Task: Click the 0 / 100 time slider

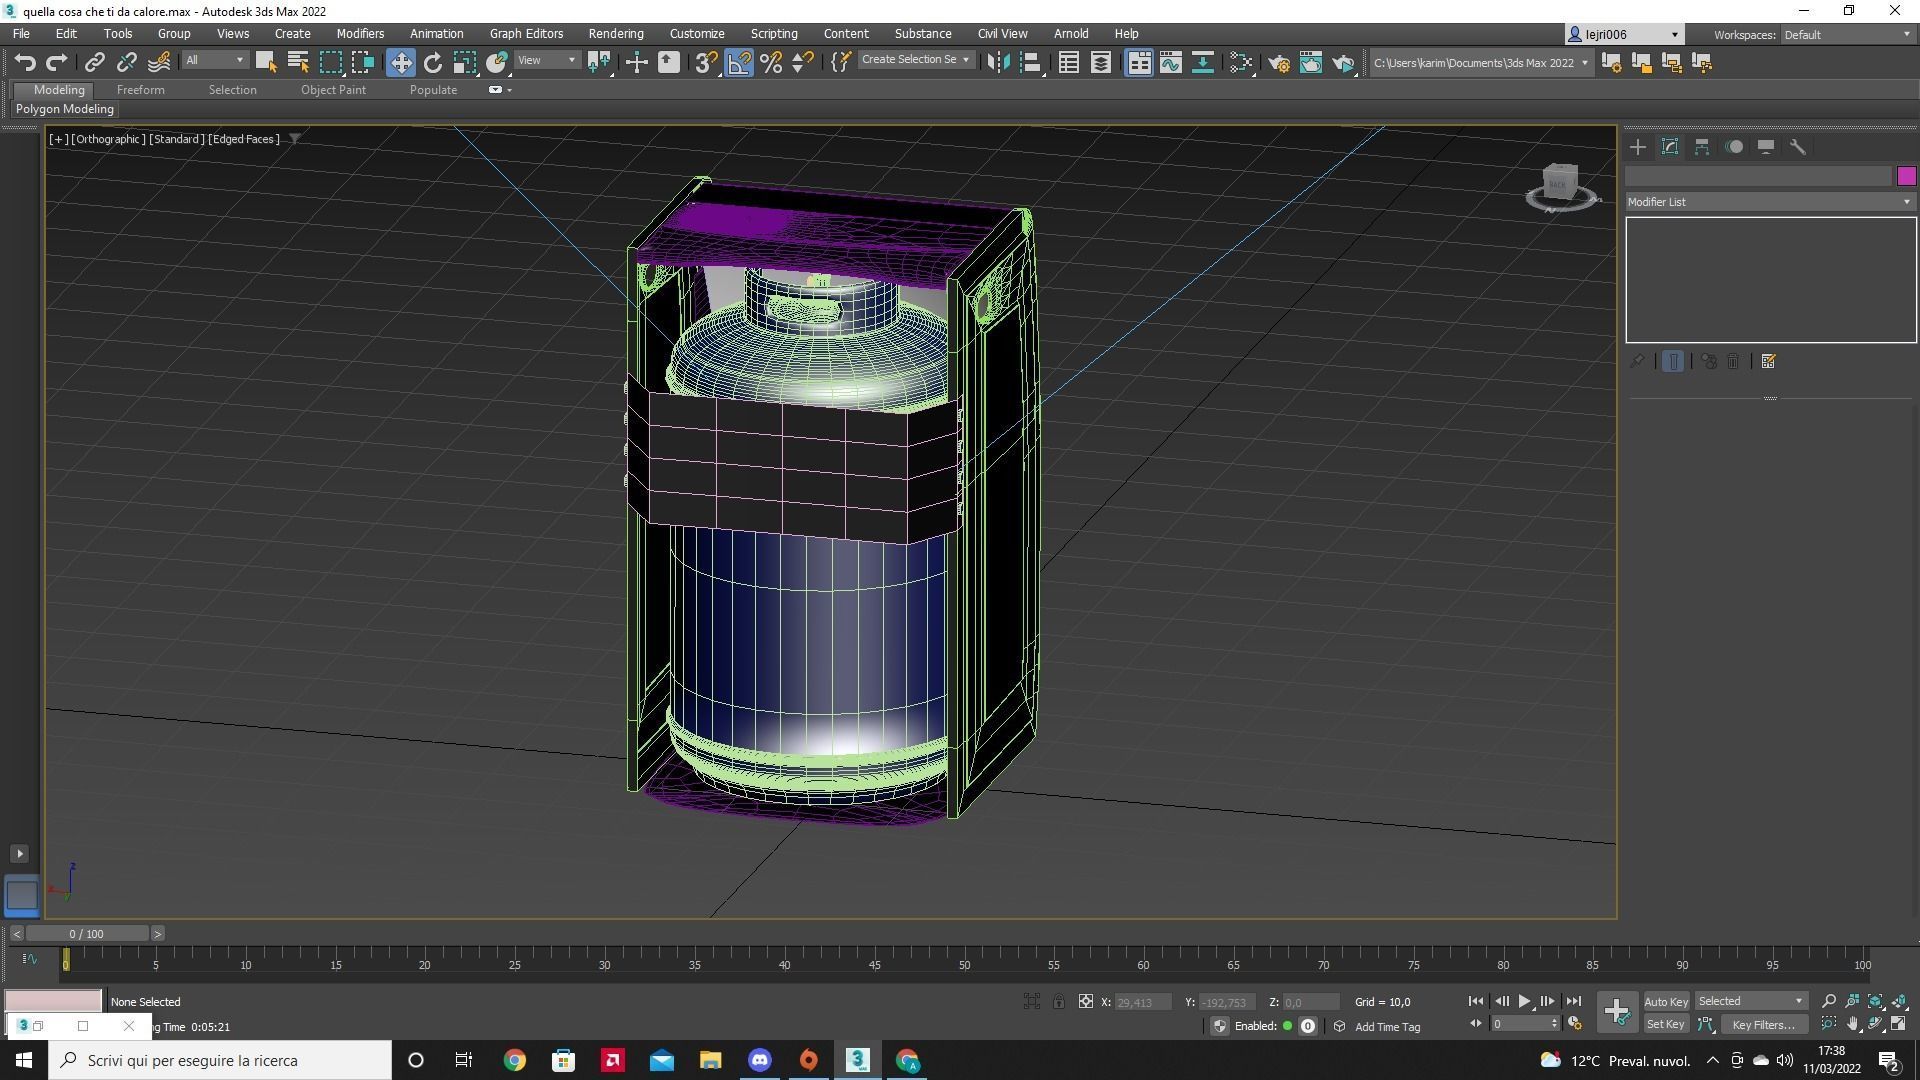Action: point(87,934)
